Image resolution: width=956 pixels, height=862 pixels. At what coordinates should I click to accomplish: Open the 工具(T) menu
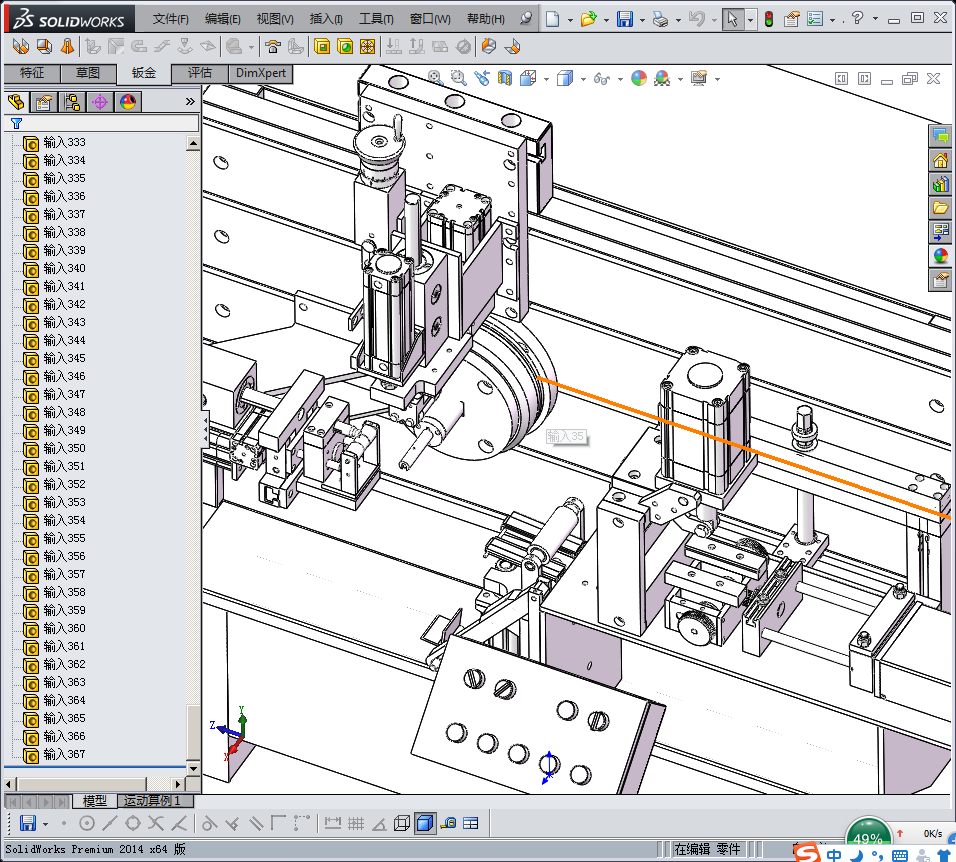[x=376, y=19]
